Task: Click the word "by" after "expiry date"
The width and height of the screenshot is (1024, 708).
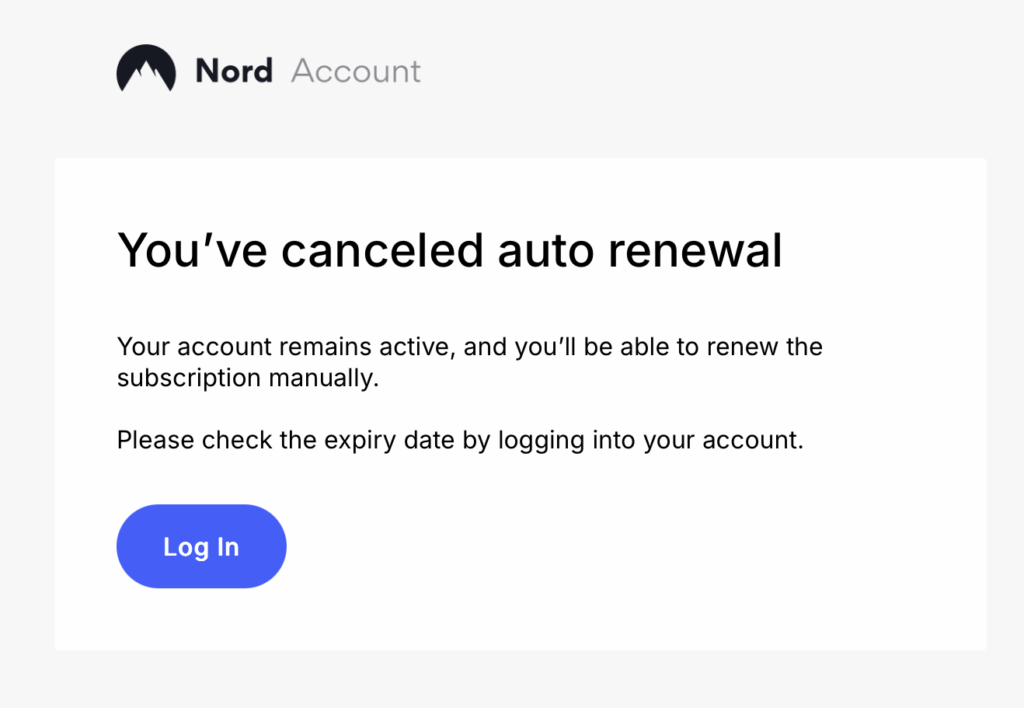Action: pyautogui.click(x=476, y=440)
